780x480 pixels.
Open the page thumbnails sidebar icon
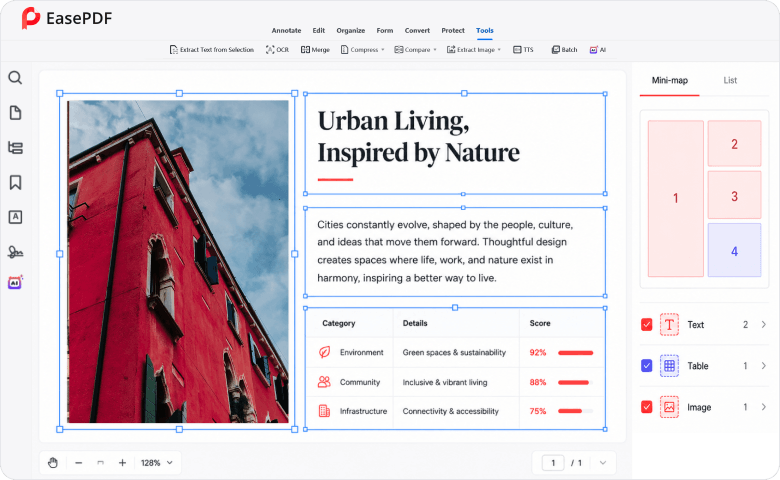click(x=15, y=113)
